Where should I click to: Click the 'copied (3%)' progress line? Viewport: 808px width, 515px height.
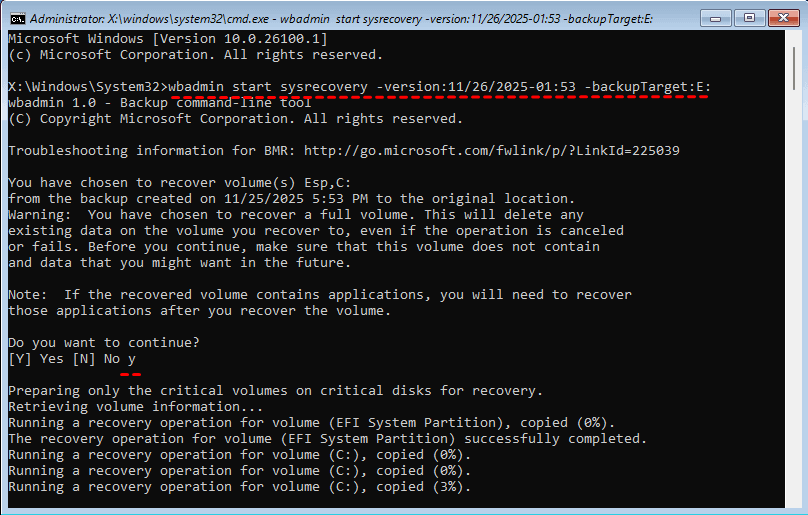coord(238,487)
